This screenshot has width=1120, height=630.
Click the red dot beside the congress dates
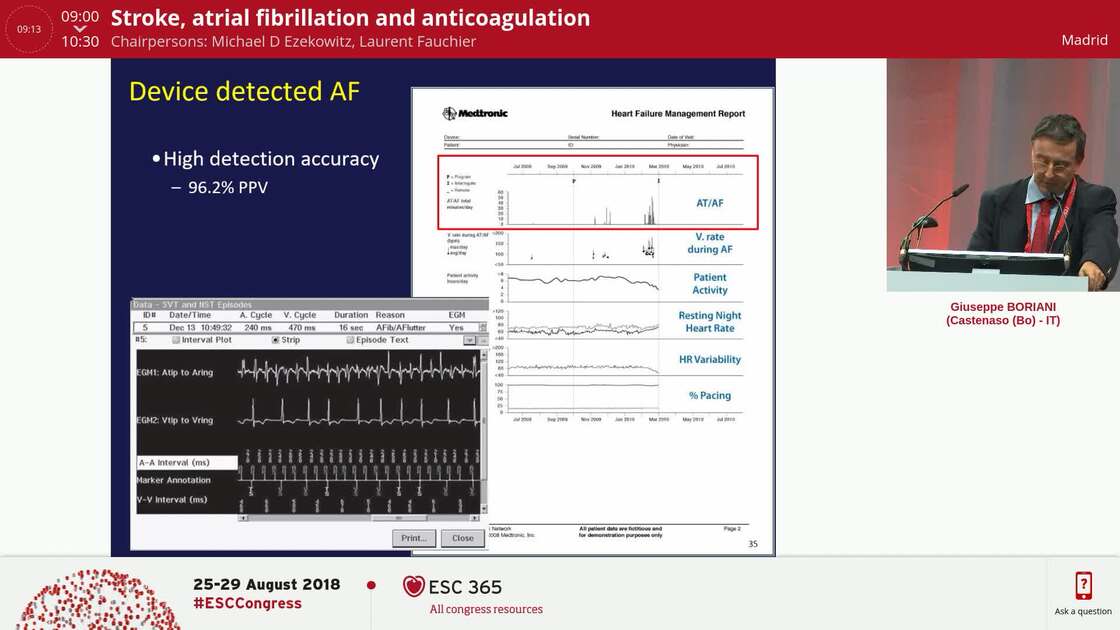(x=369, y=585)
